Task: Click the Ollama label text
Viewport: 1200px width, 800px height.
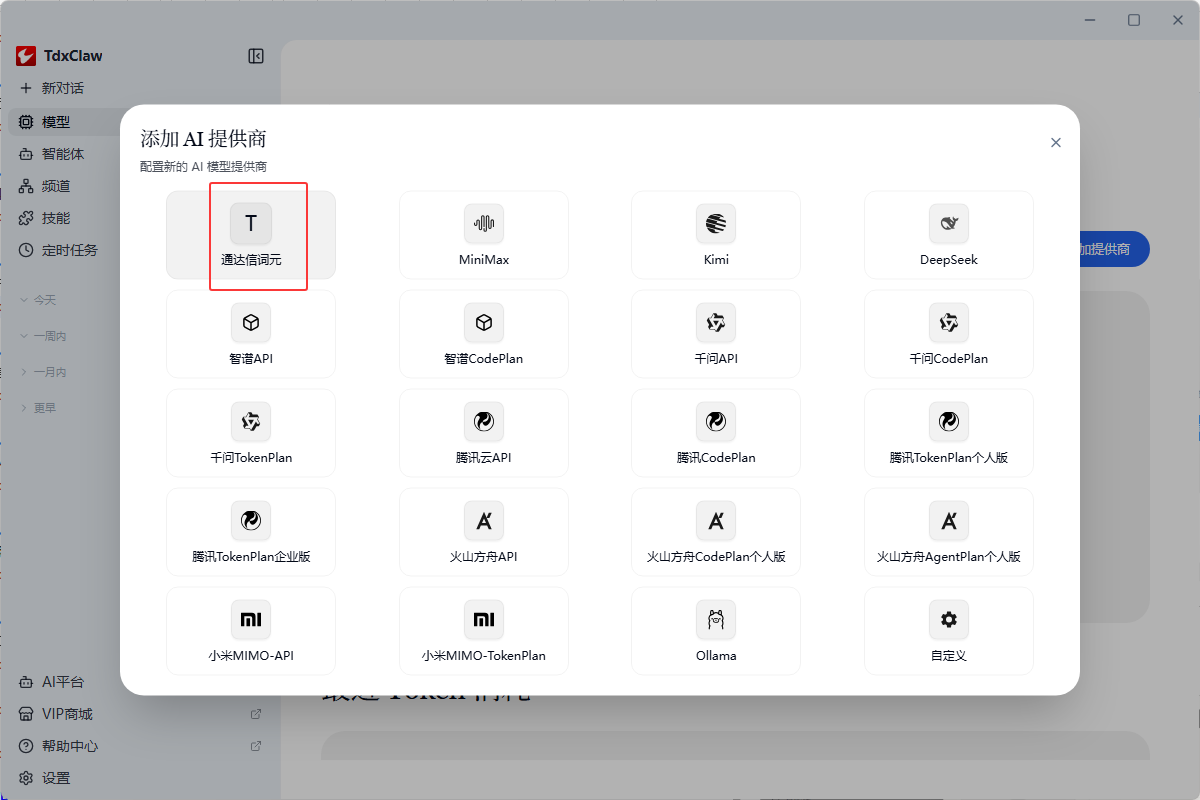Action: [x=716, y=656]
